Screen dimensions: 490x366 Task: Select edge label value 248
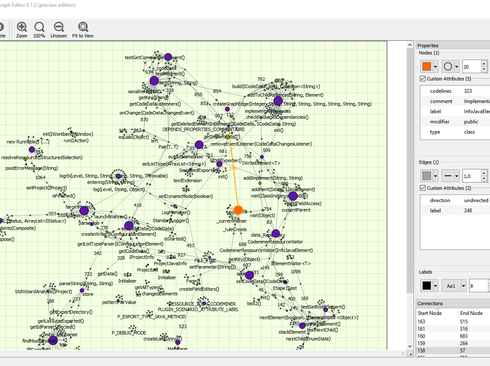tap(468, 211)
